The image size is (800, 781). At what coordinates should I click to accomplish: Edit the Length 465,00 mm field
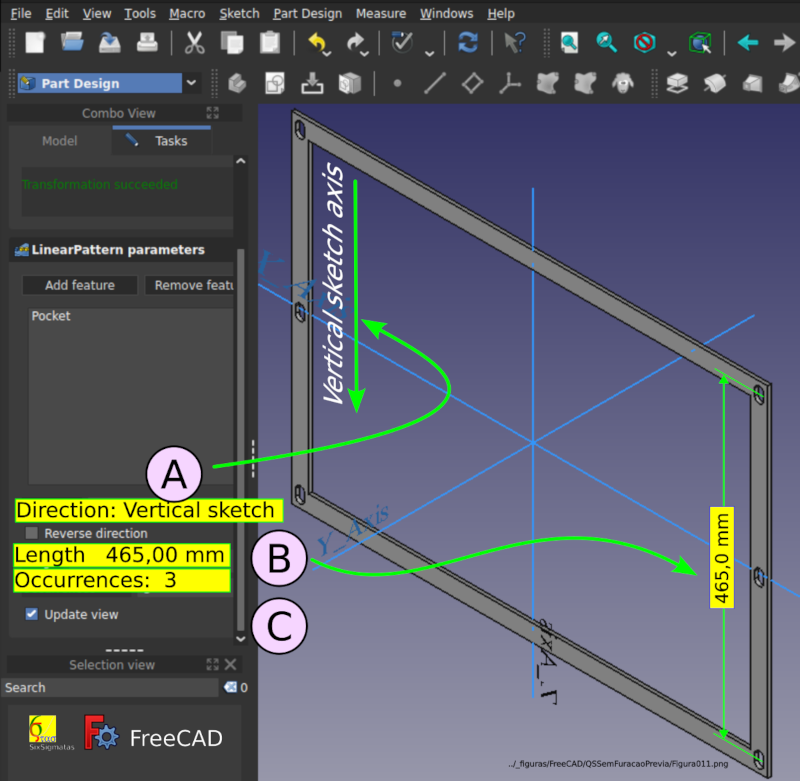(122, 555)
